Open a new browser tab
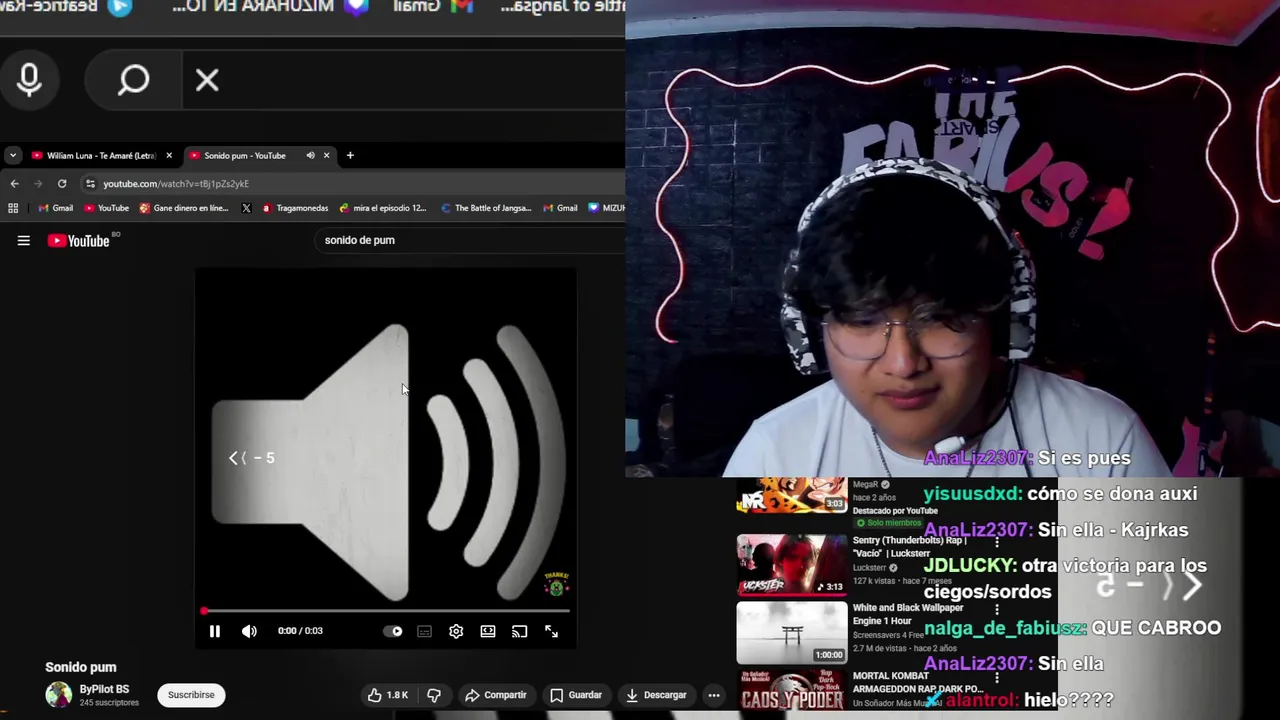 click(x=350, y=156)
